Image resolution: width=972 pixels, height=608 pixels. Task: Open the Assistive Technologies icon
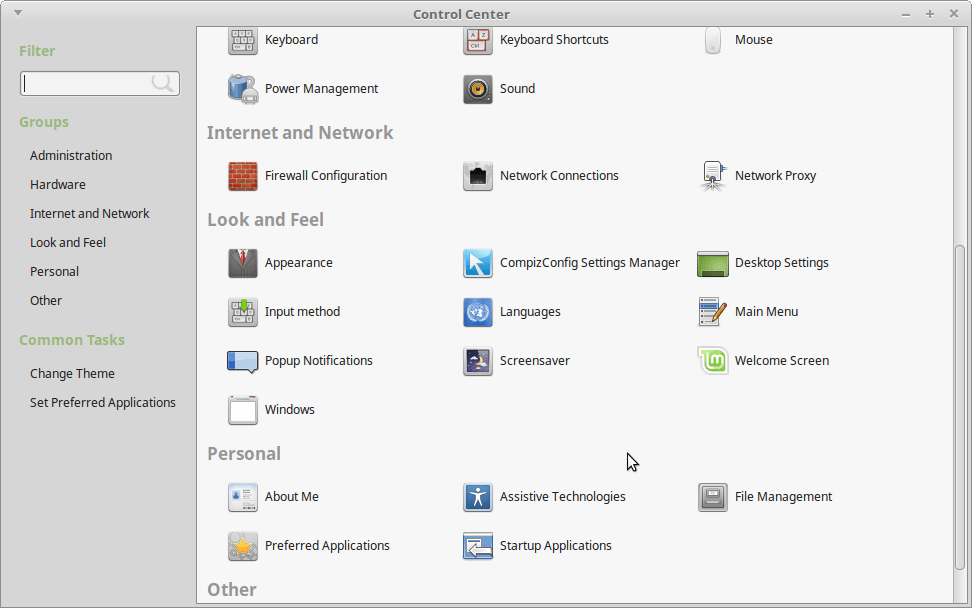click(477, 497)
